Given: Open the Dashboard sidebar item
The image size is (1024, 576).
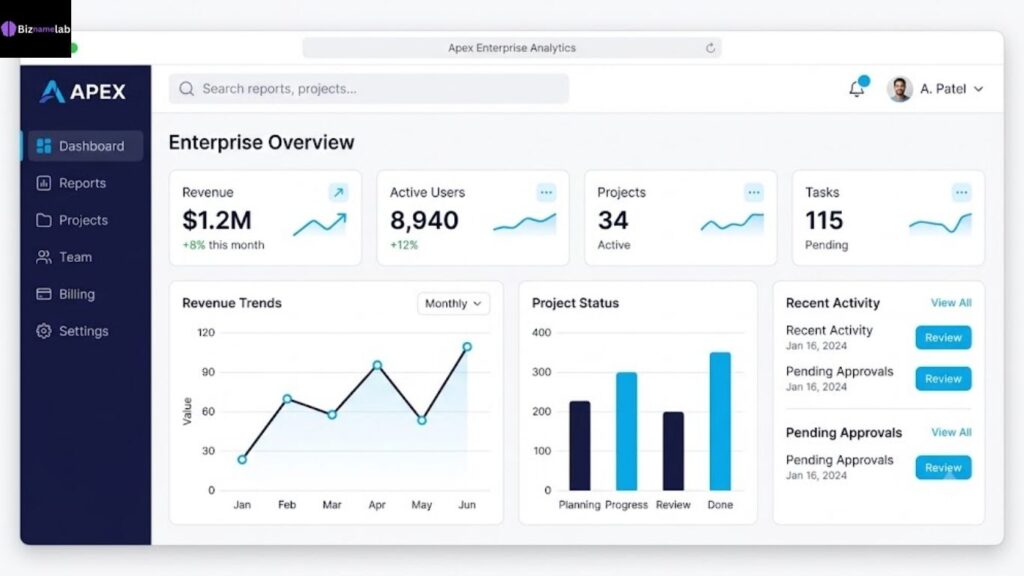Looking at the screenshot, I should click(x=85, y=146).
